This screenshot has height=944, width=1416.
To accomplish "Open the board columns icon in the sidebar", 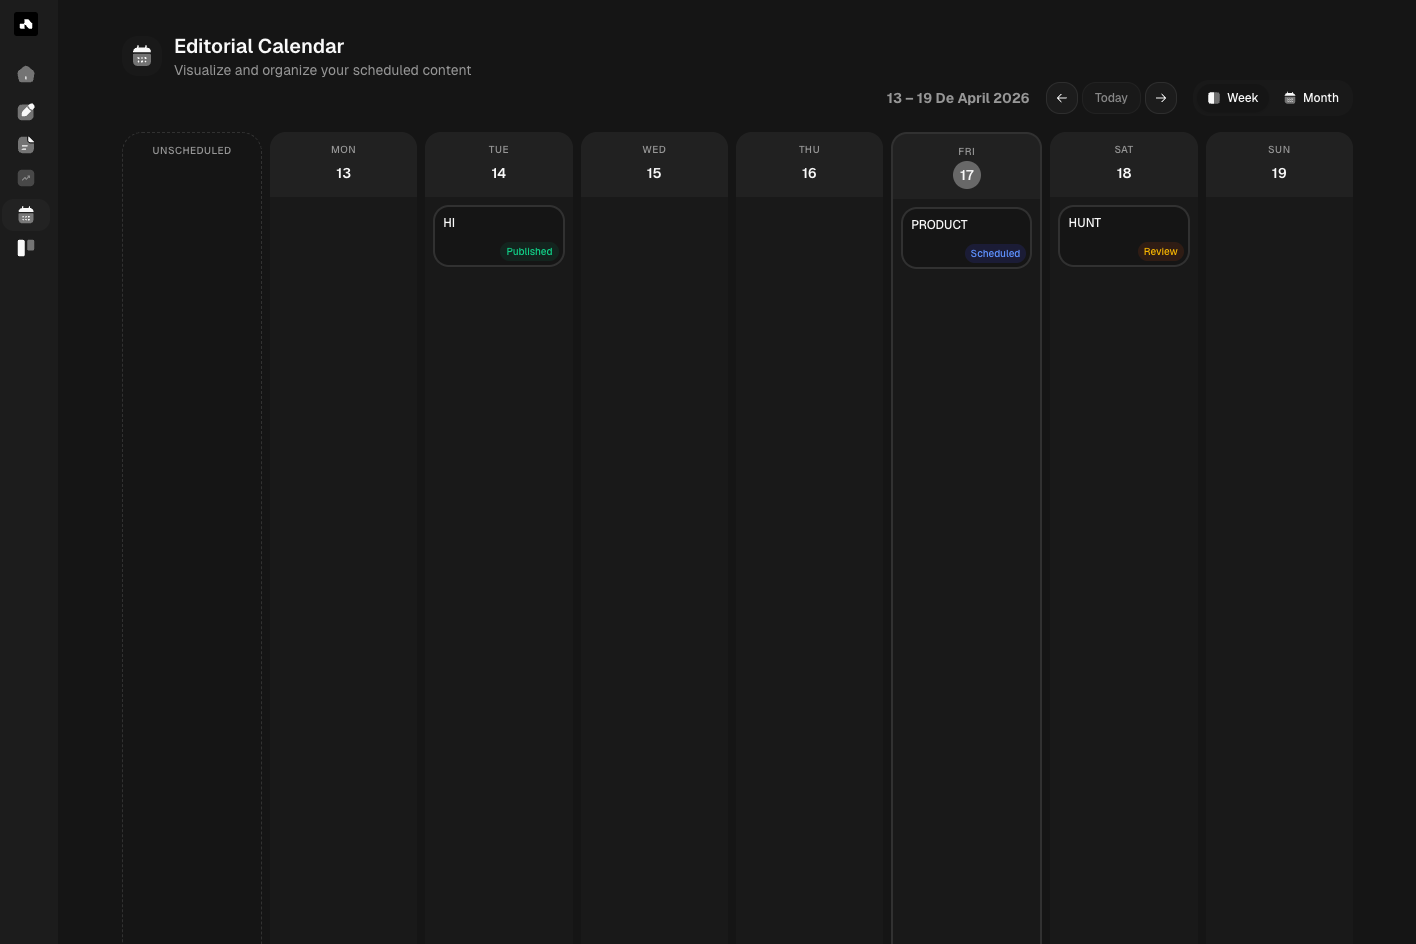I will coord(26,248).
